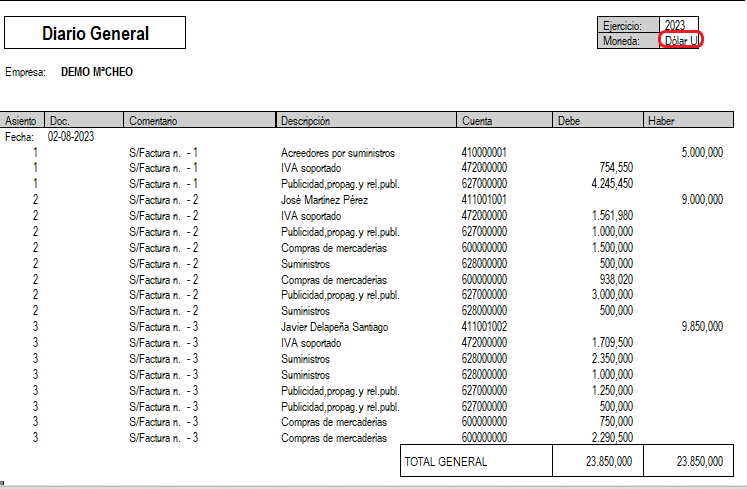Image resolution: width=747 pixels, height=489 pixels.
Task: Select the Debe amount 938,020
Action: 616,279
